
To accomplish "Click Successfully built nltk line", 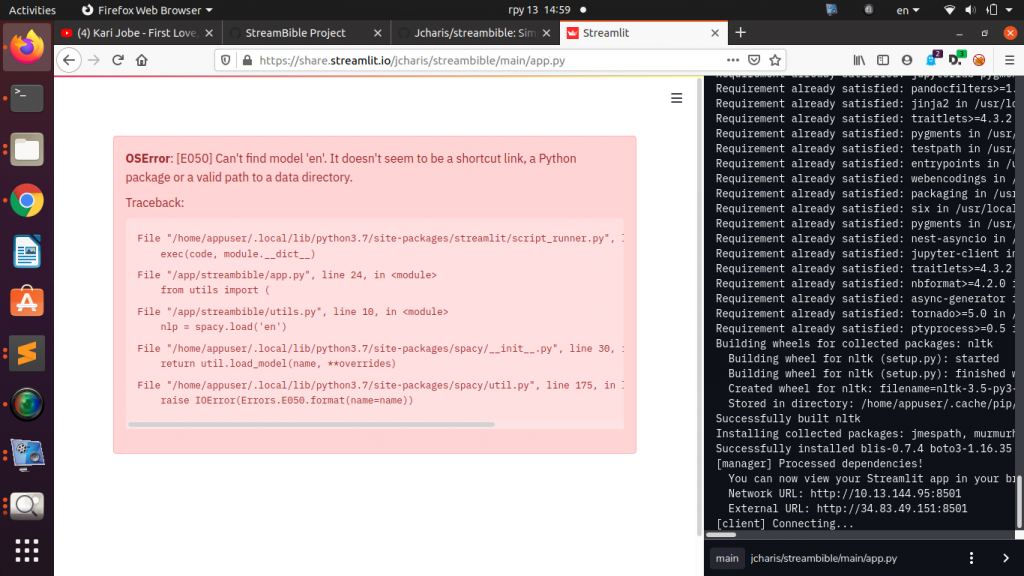I will [x=788, y=419].
